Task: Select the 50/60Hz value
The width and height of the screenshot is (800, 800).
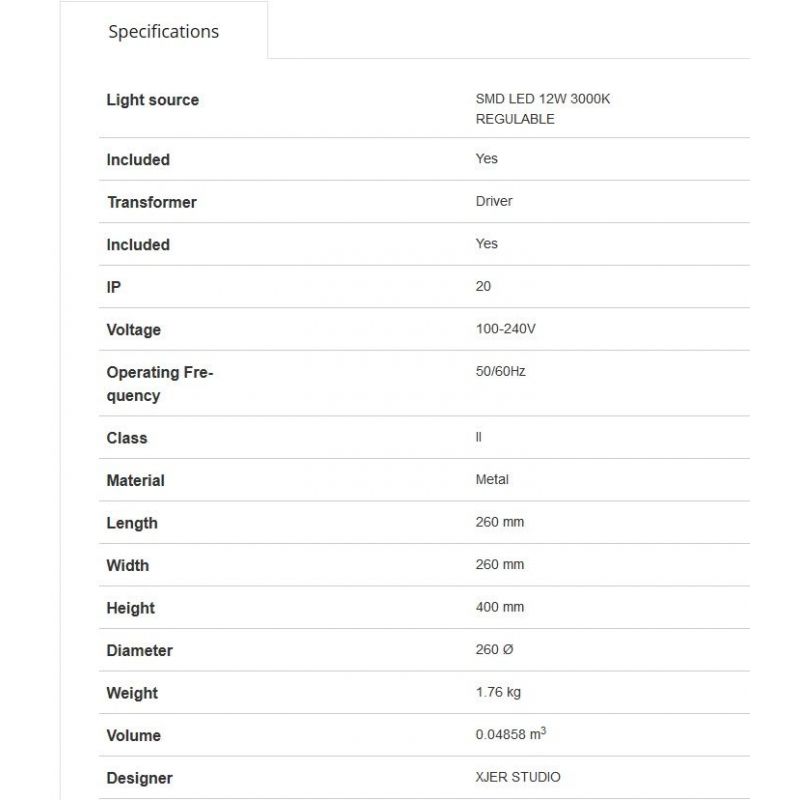Action: 500,371
